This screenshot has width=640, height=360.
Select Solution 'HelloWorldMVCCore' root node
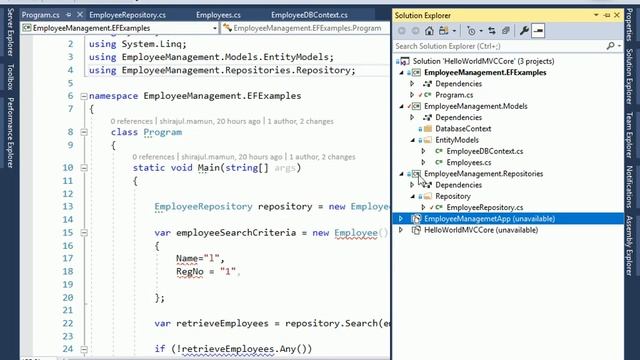pyautogui.click(x=483, y=61)
